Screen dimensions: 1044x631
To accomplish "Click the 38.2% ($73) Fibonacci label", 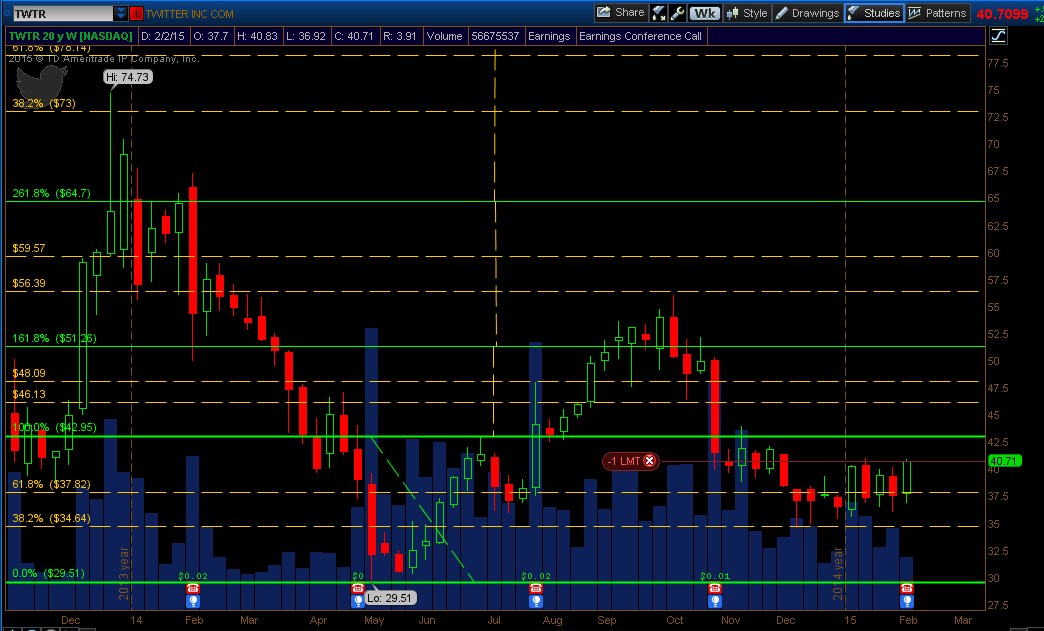I will pos(44,103).
